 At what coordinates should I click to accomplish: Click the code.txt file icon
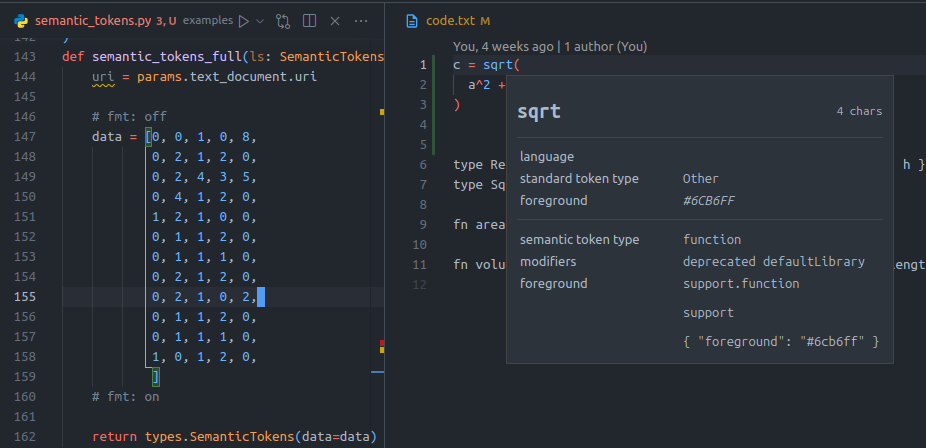coord(412,21)
